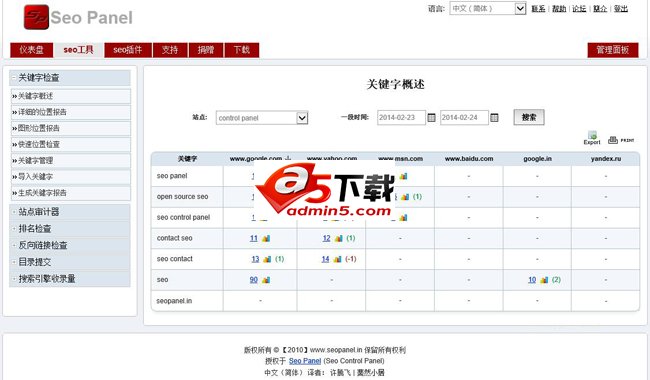Click the google.in column header

click(537, 159)
